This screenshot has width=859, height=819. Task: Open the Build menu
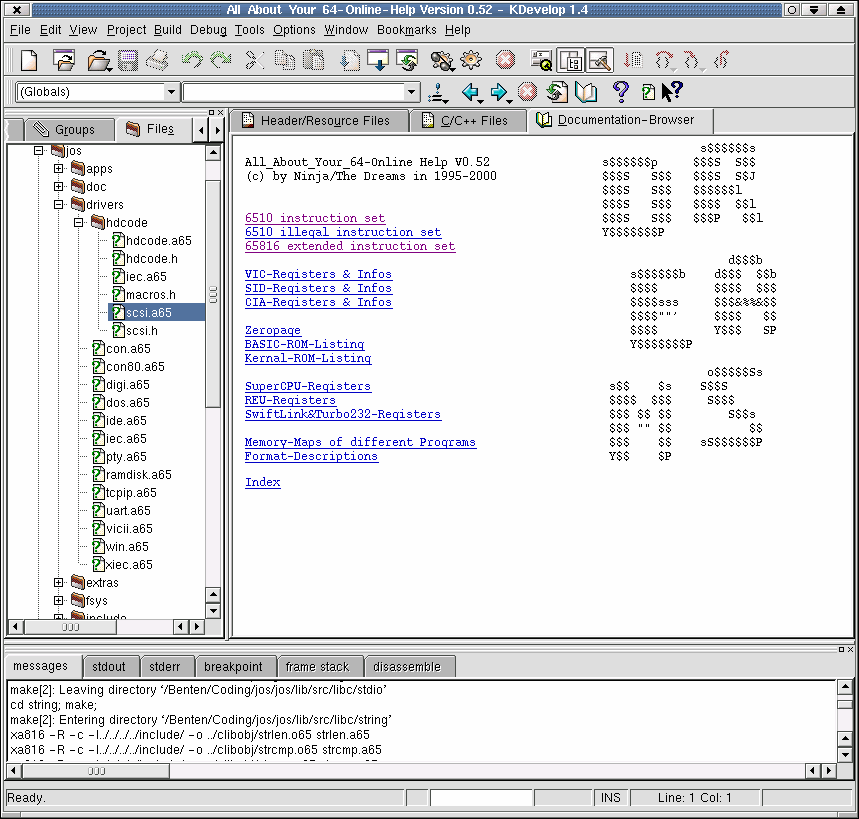point(168,30)
